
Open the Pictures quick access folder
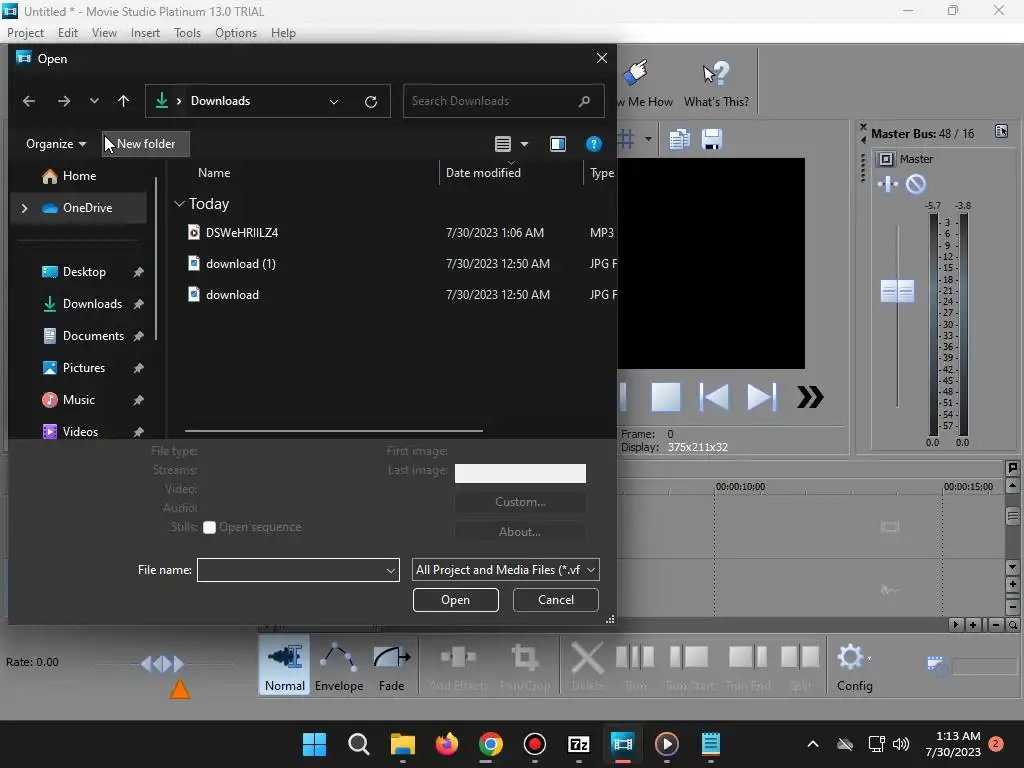click(83, 368)
